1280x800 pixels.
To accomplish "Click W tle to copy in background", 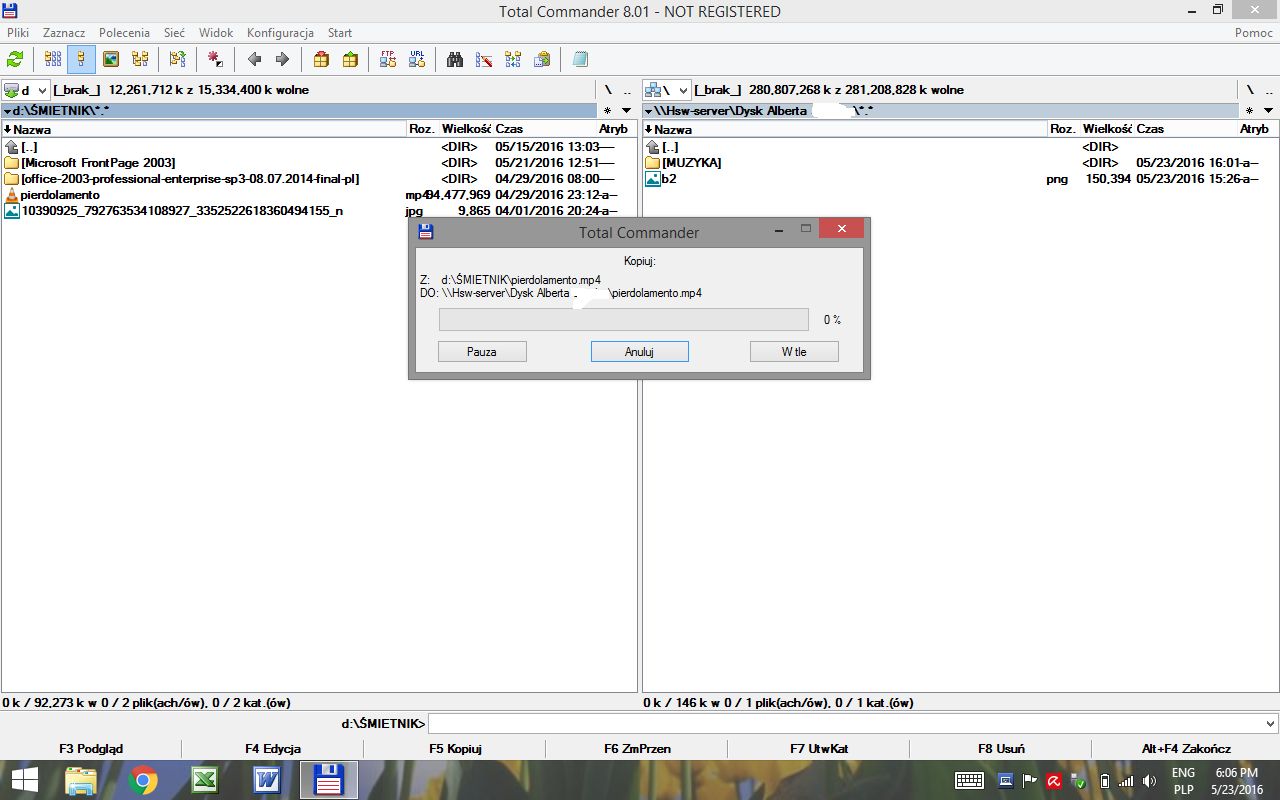I will (794, 352).
